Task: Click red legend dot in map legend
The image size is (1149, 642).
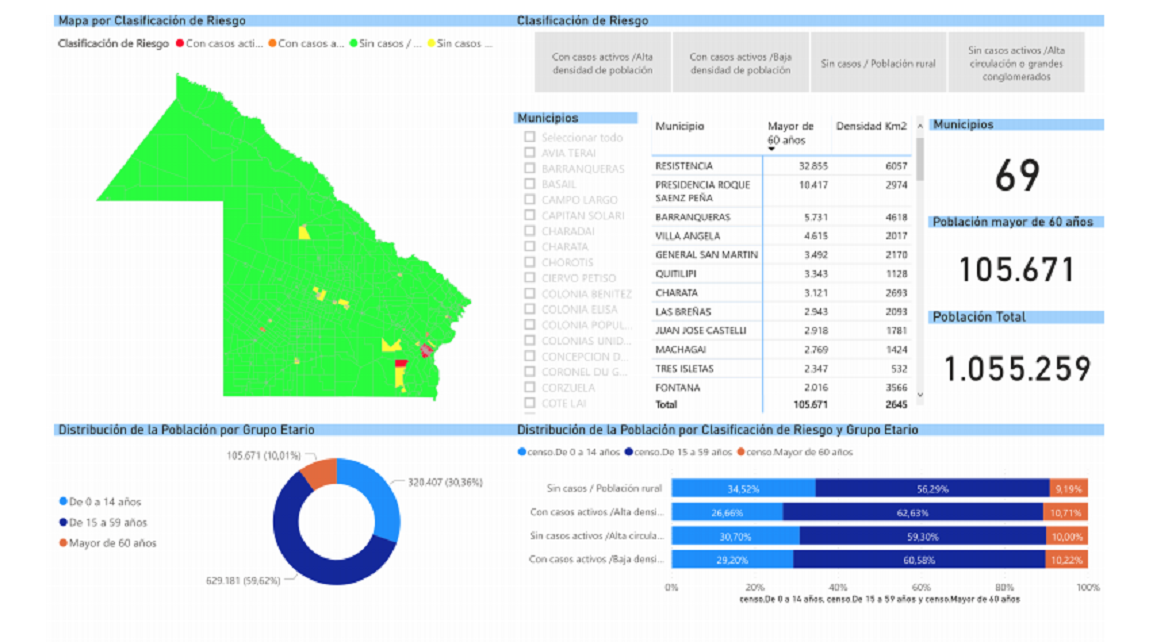Action: point(180,43)
